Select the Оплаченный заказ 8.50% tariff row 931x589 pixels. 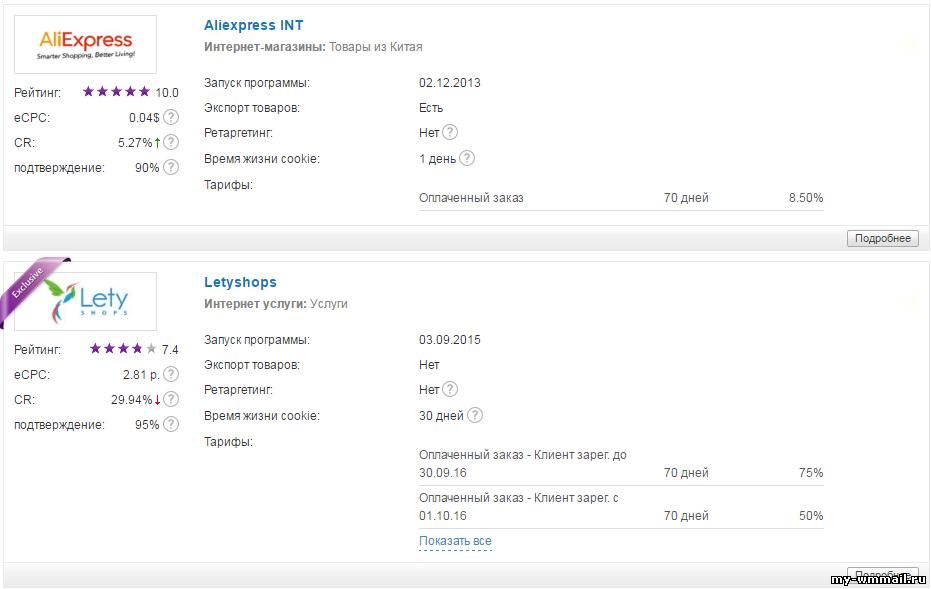pyautogui.click(x=621, y=198)
